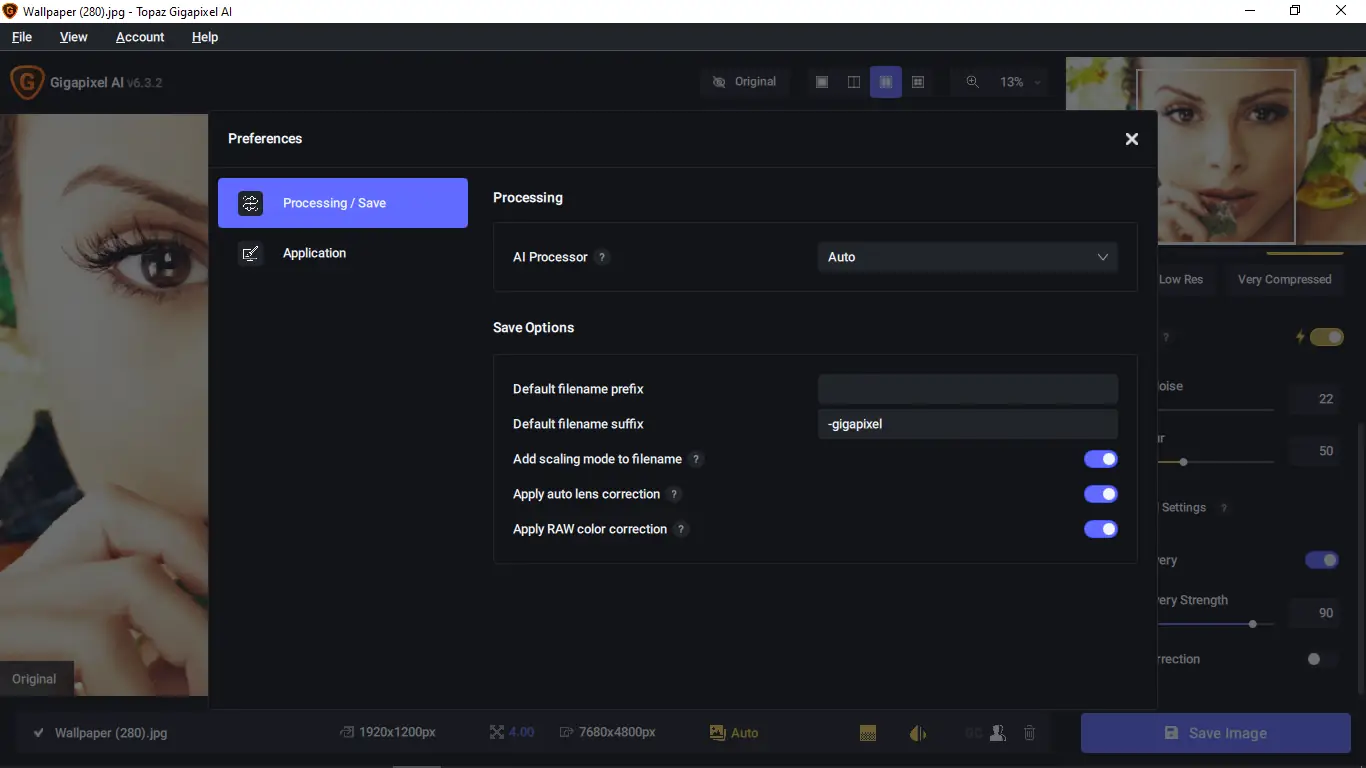This screenshot has height=768, width=1366.
Task: Show help for RAW color correction
Action: 681,529
